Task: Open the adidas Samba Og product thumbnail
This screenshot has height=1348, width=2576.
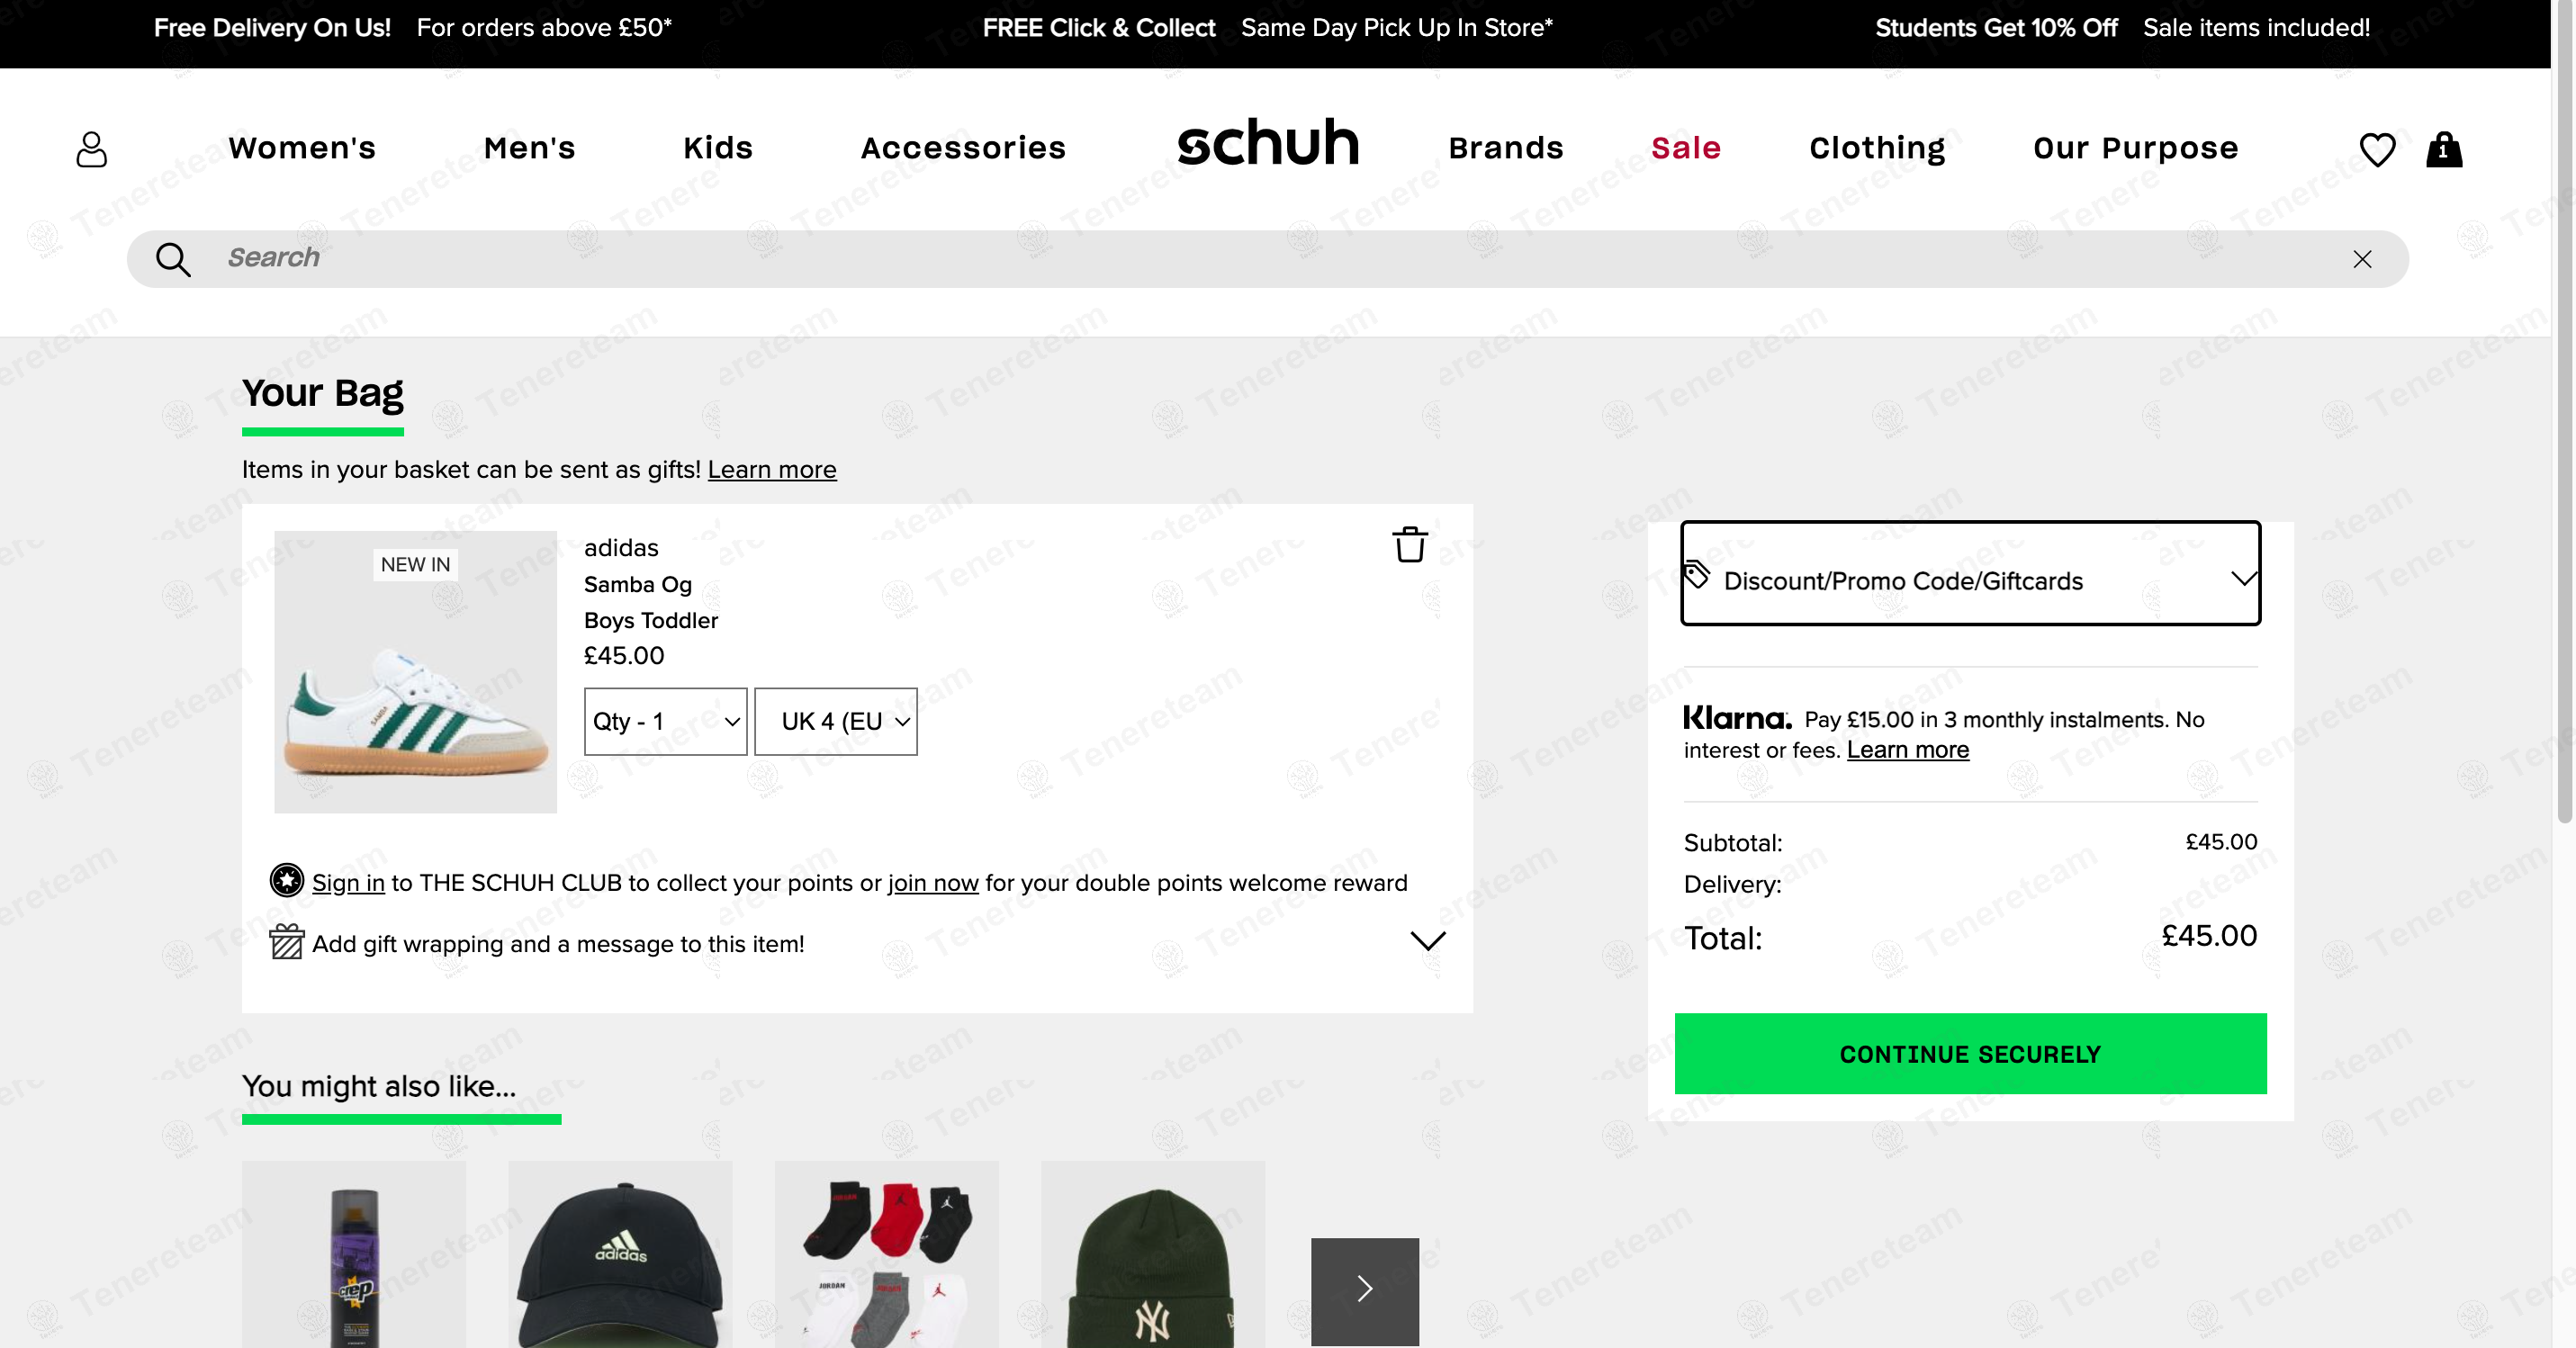Action: tap(416, 672)
